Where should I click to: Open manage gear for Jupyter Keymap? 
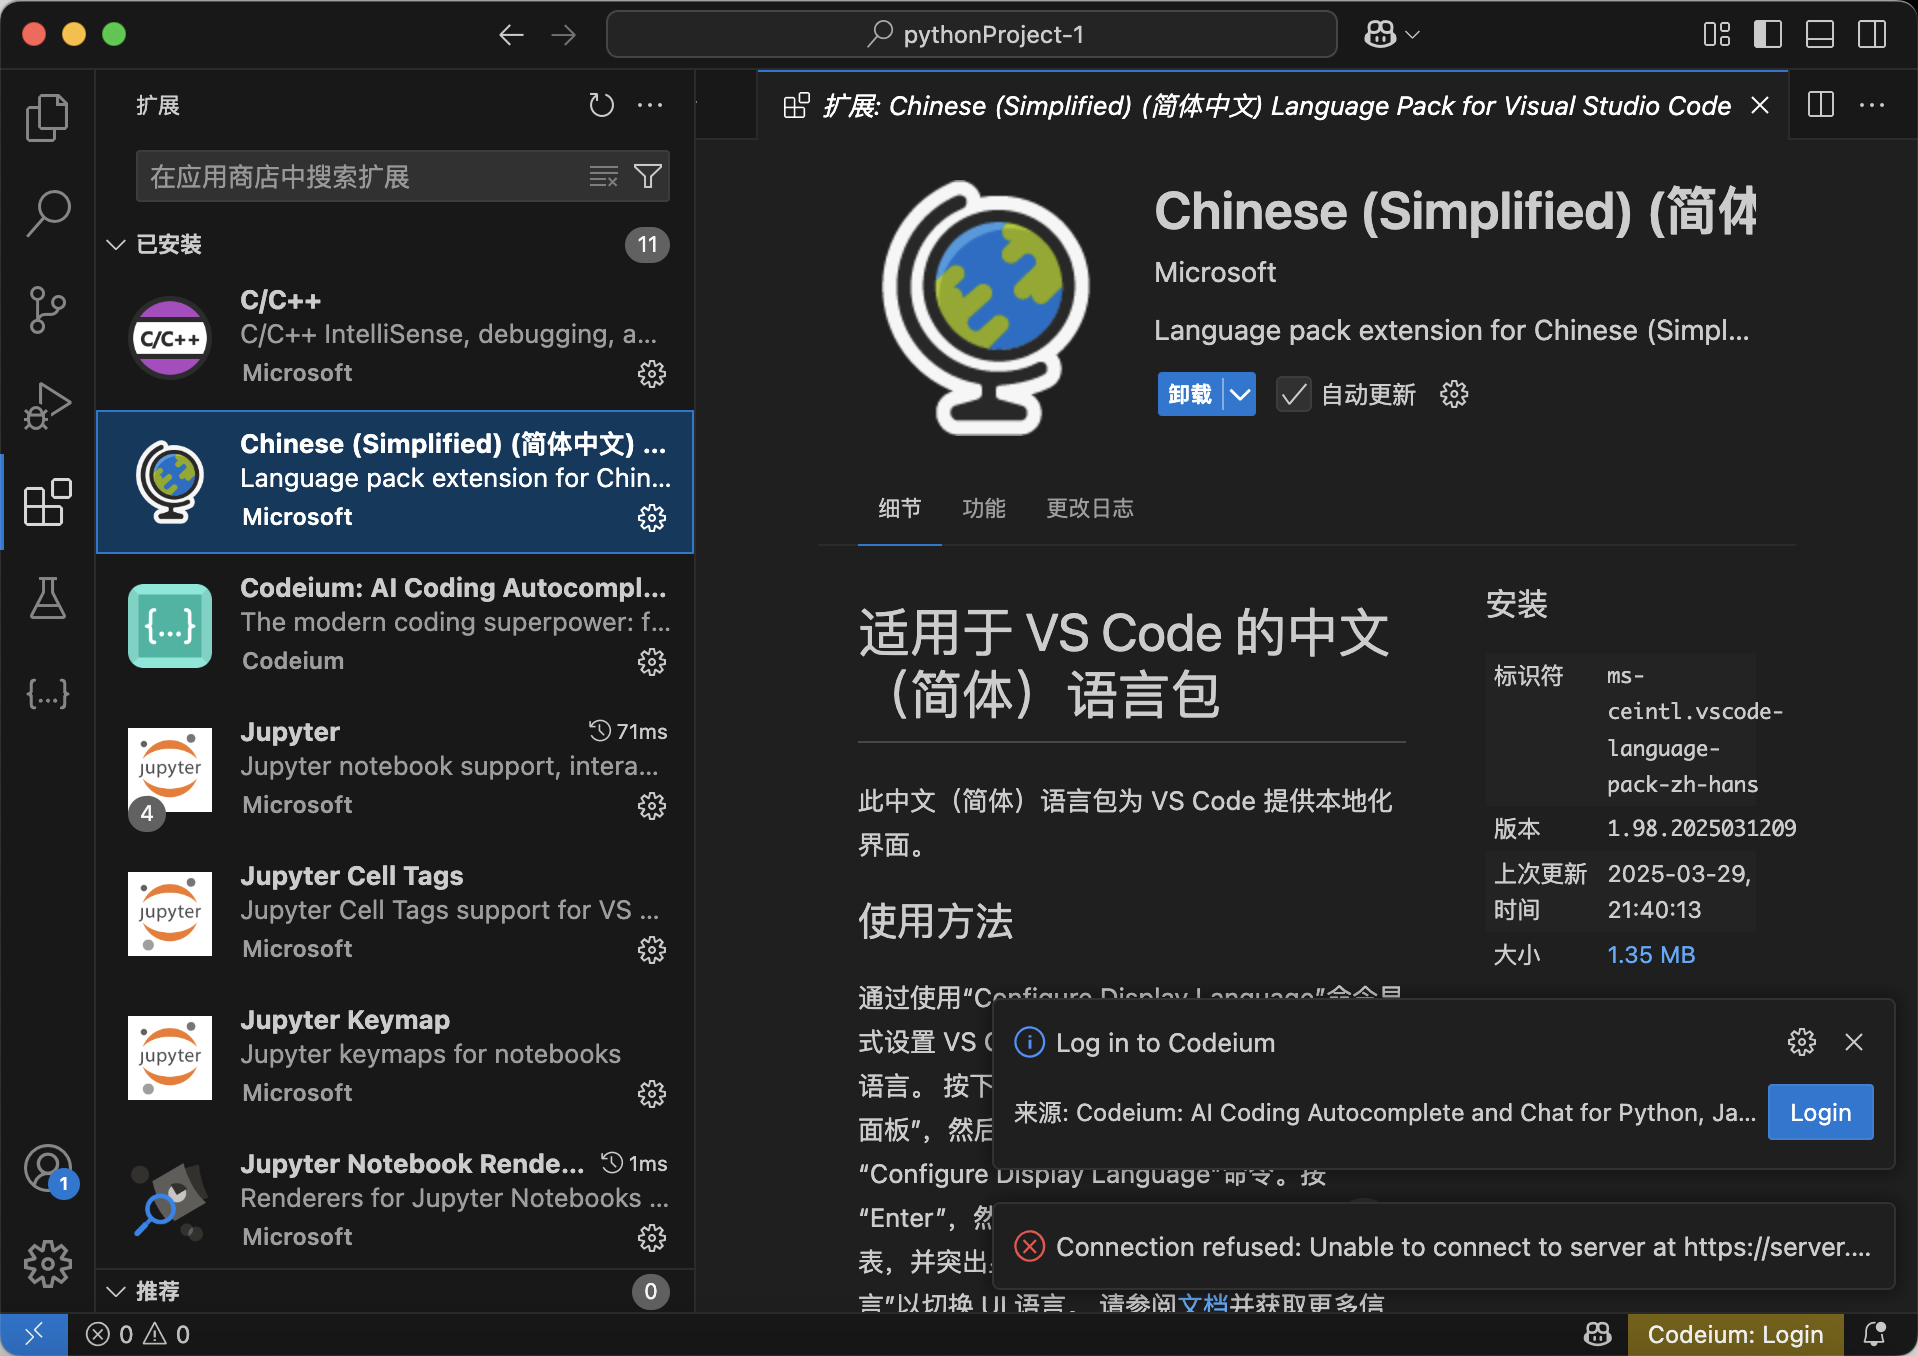(x=652, y=1094)
